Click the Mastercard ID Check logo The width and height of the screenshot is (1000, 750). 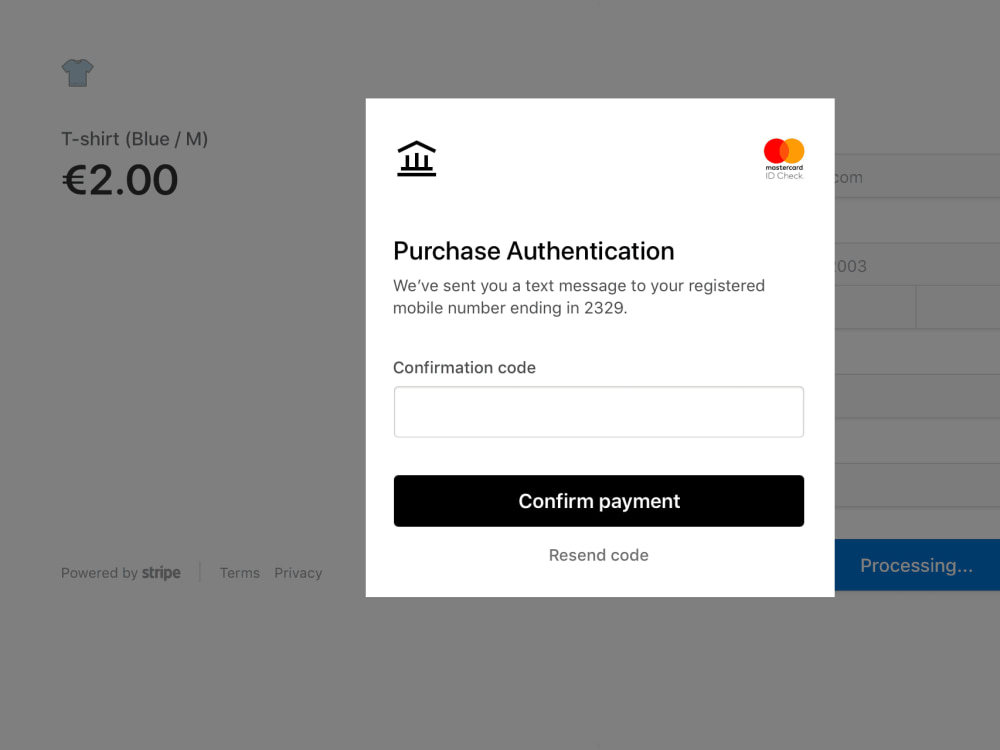click(x=784, y=159)
